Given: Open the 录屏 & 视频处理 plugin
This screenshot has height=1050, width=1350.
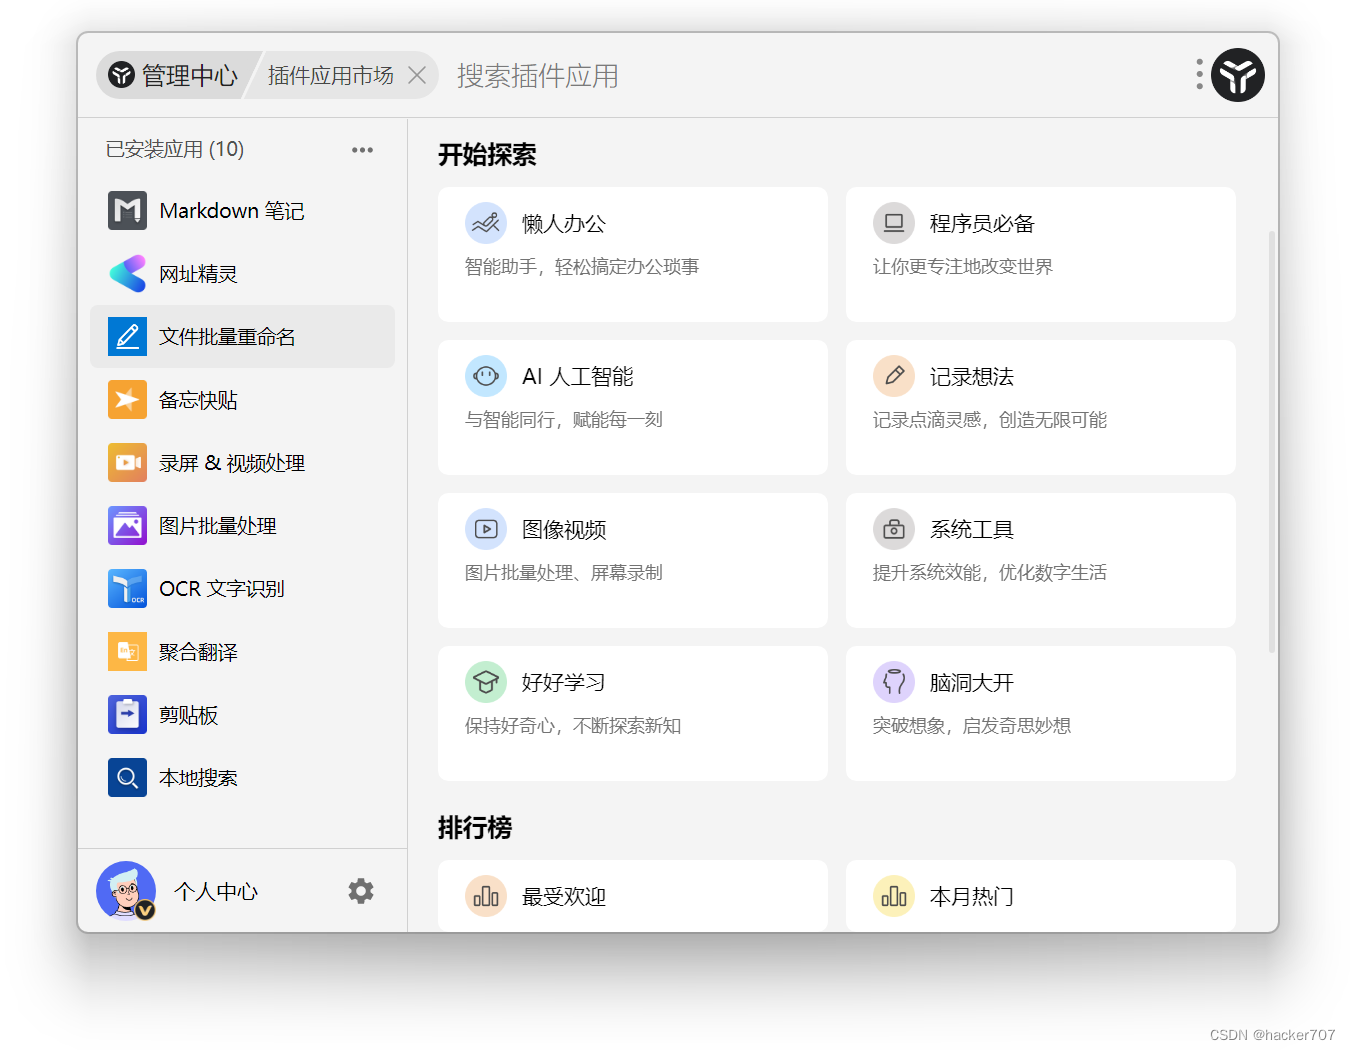Looking at the screenshot, I should click(x=231, y=462).
